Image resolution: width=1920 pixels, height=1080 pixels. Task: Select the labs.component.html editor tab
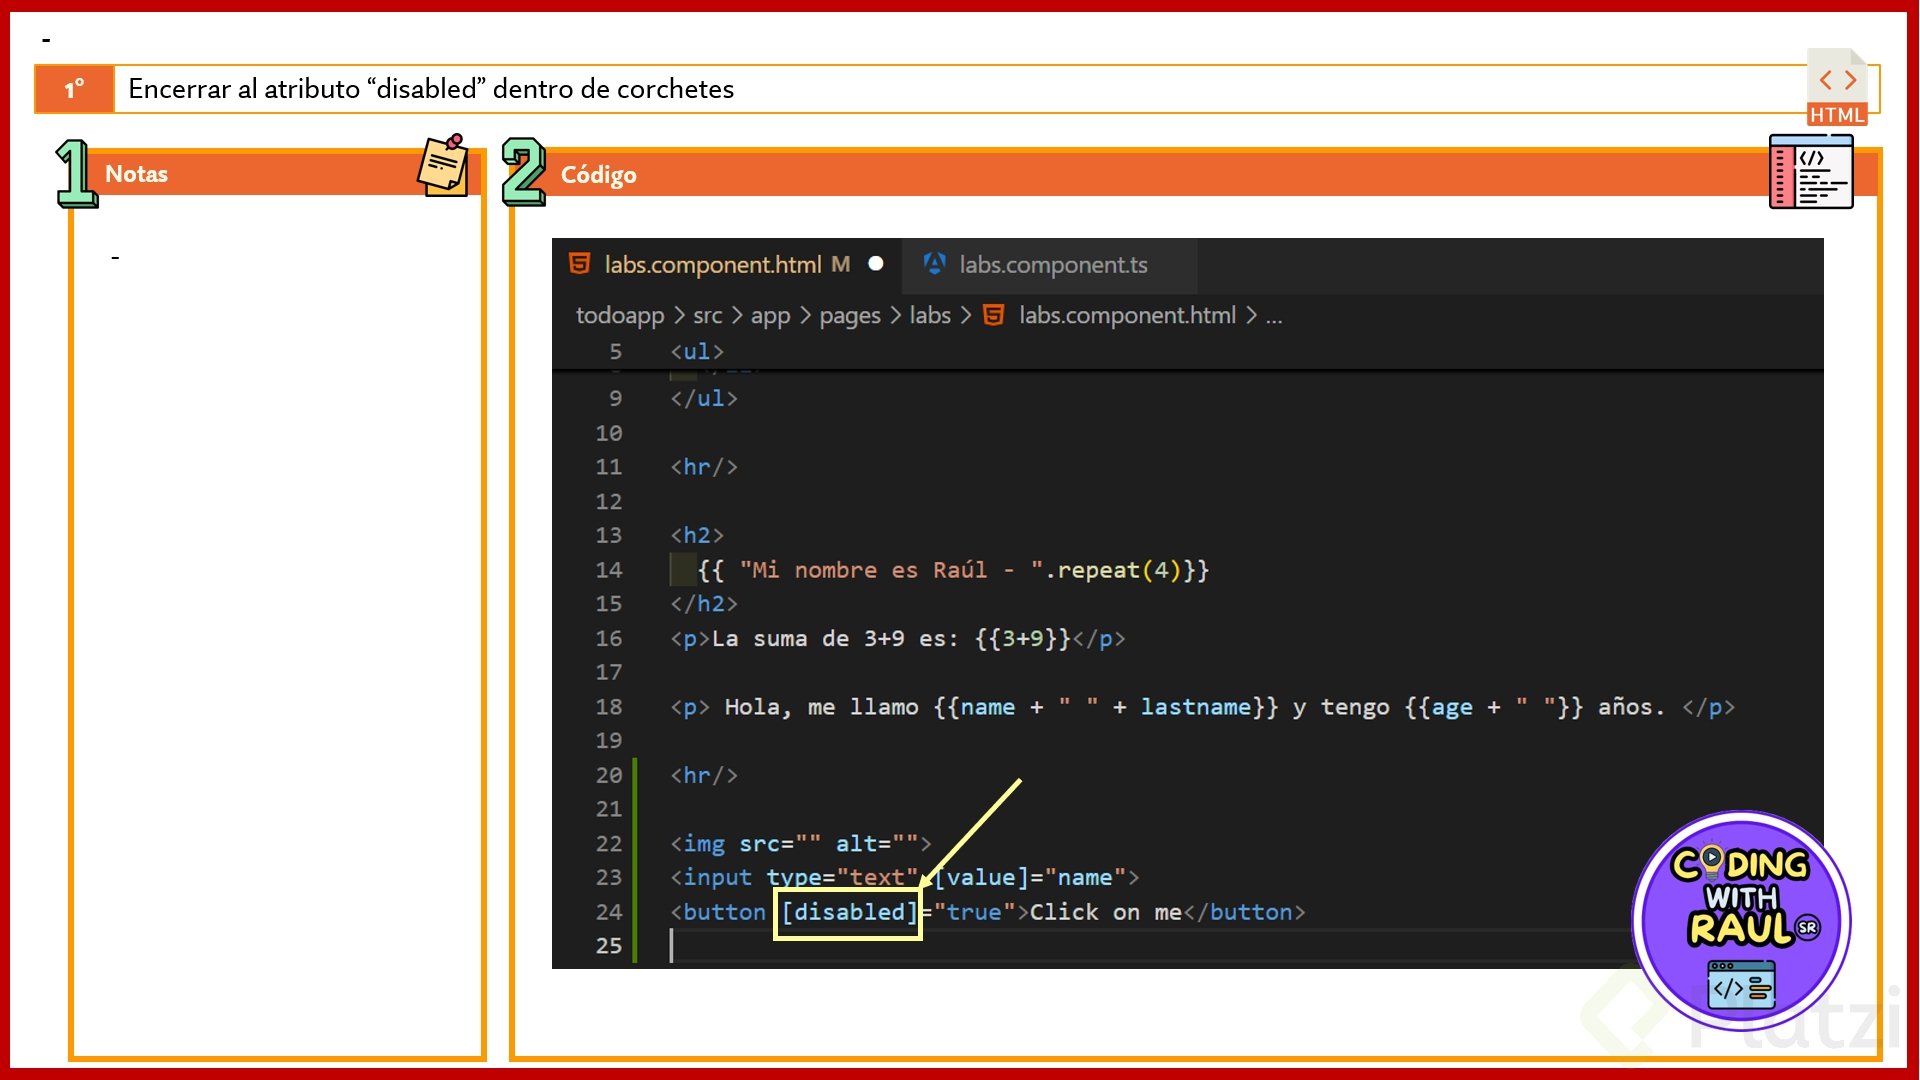click(712, 265)
